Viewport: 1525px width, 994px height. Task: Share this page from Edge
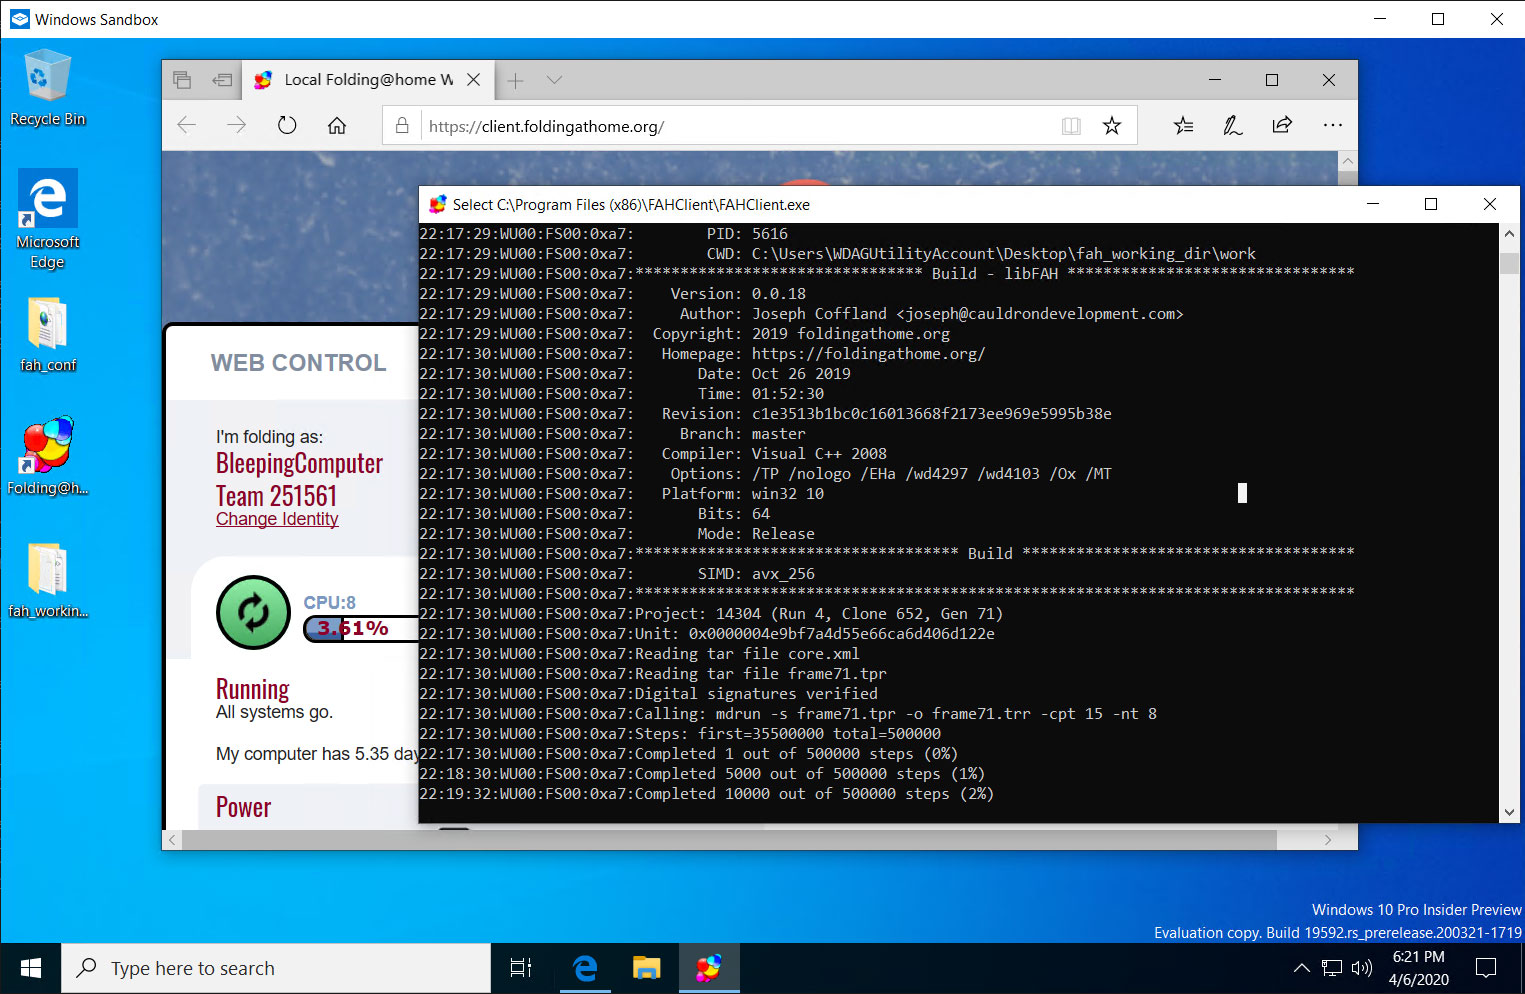pos(1282,126)
